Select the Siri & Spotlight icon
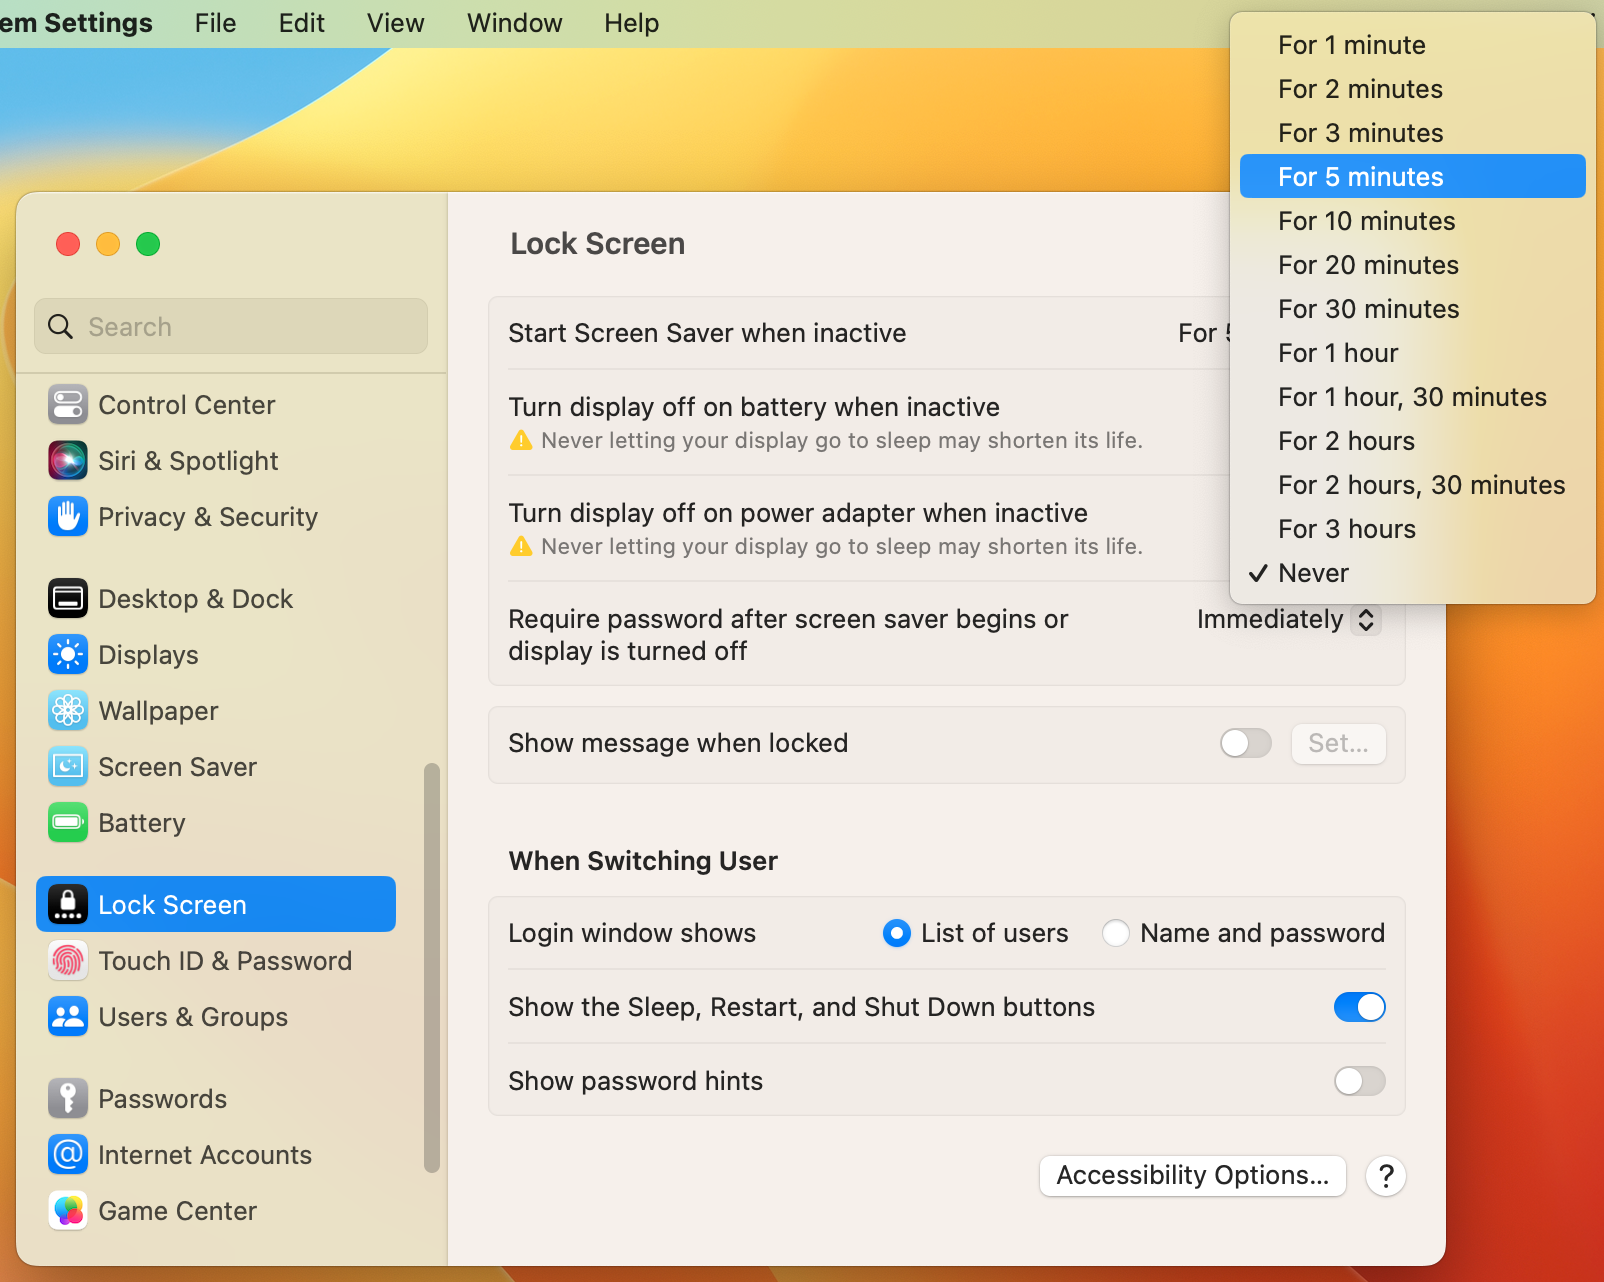The height and width of the screenshot is (1282, 1604). (x=68, y=461)
